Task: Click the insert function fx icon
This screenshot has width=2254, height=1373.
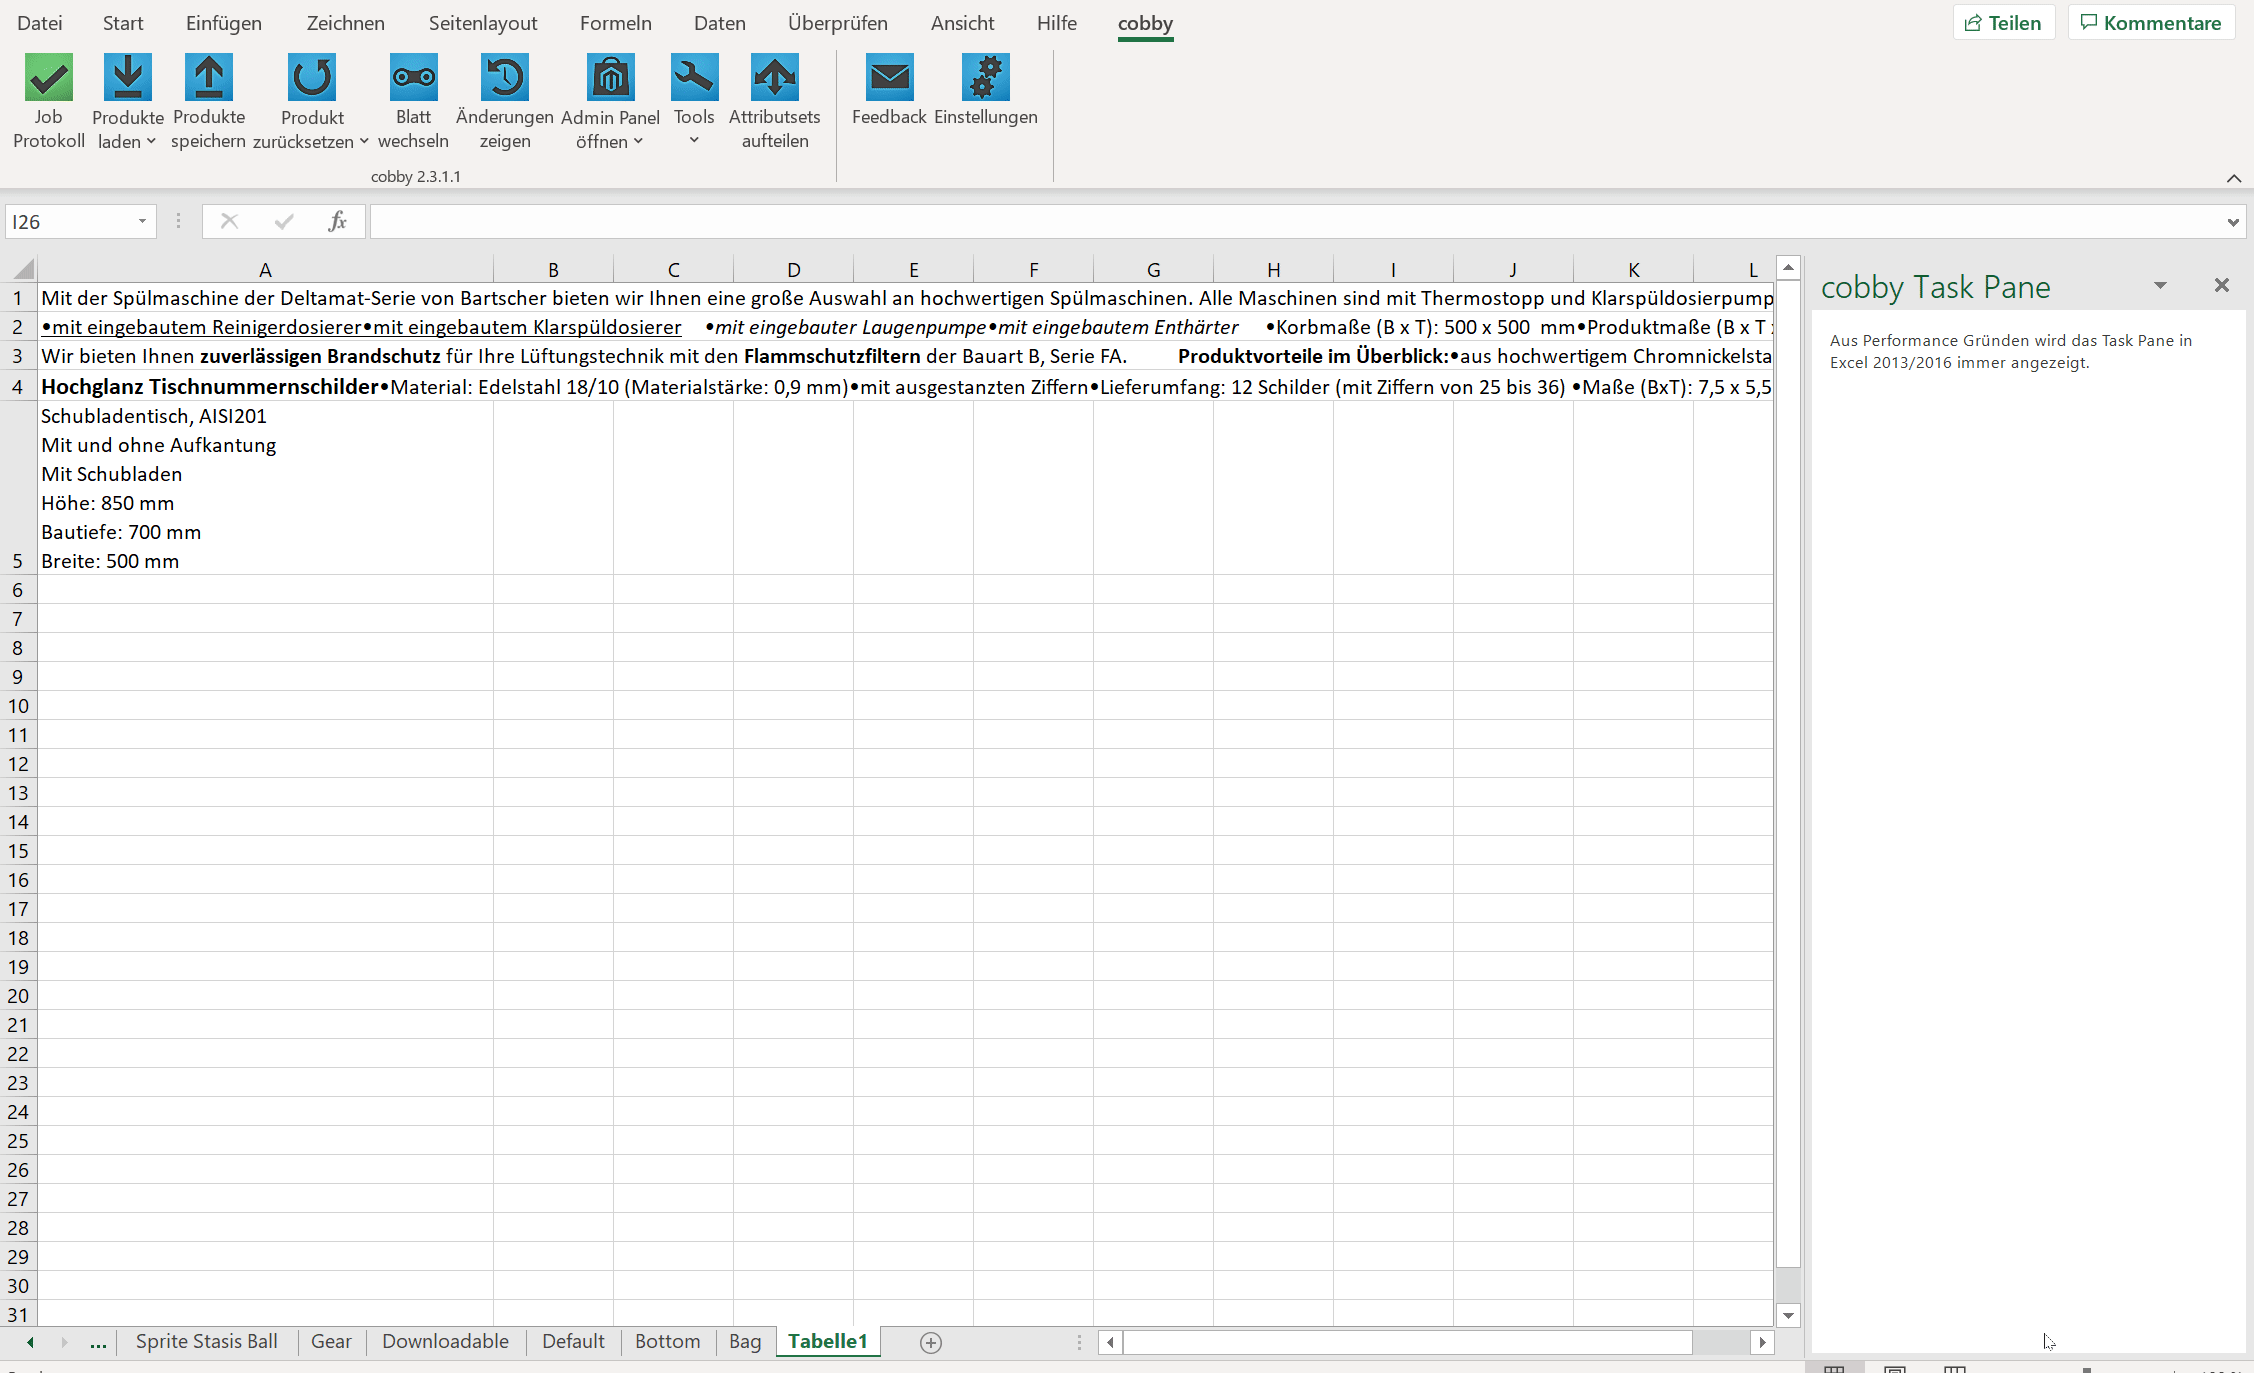Action: tap(337, 221)
